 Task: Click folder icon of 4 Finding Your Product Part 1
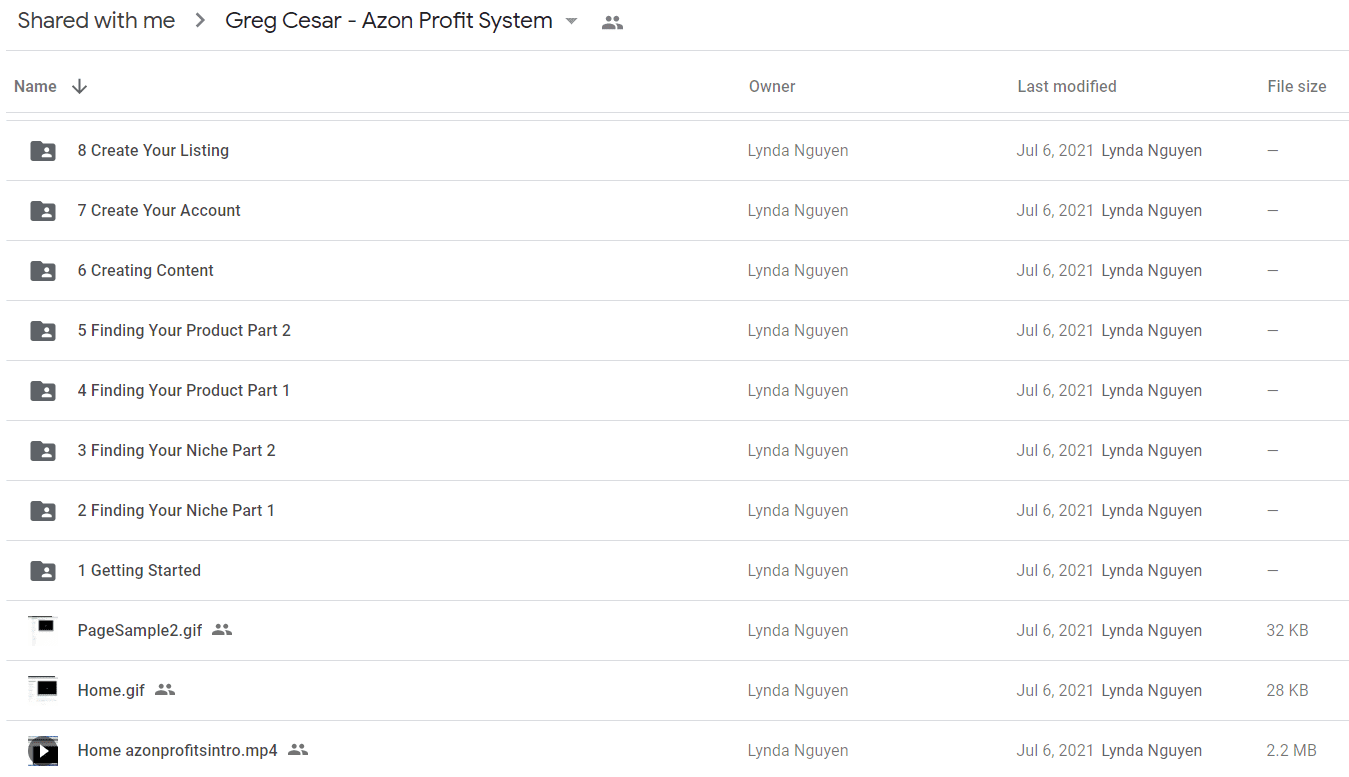pos(43,391)
